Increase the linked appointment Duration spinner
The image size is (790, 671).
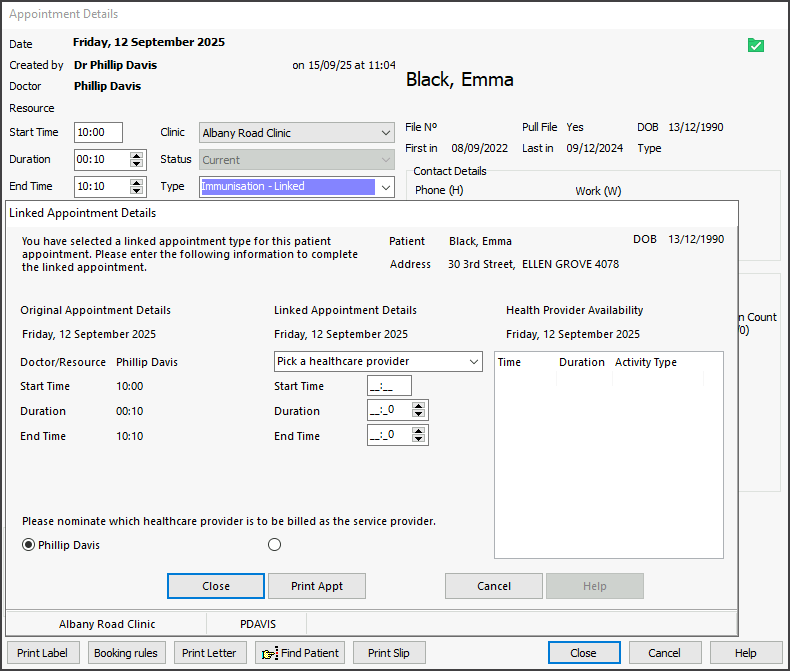(419, 407)
